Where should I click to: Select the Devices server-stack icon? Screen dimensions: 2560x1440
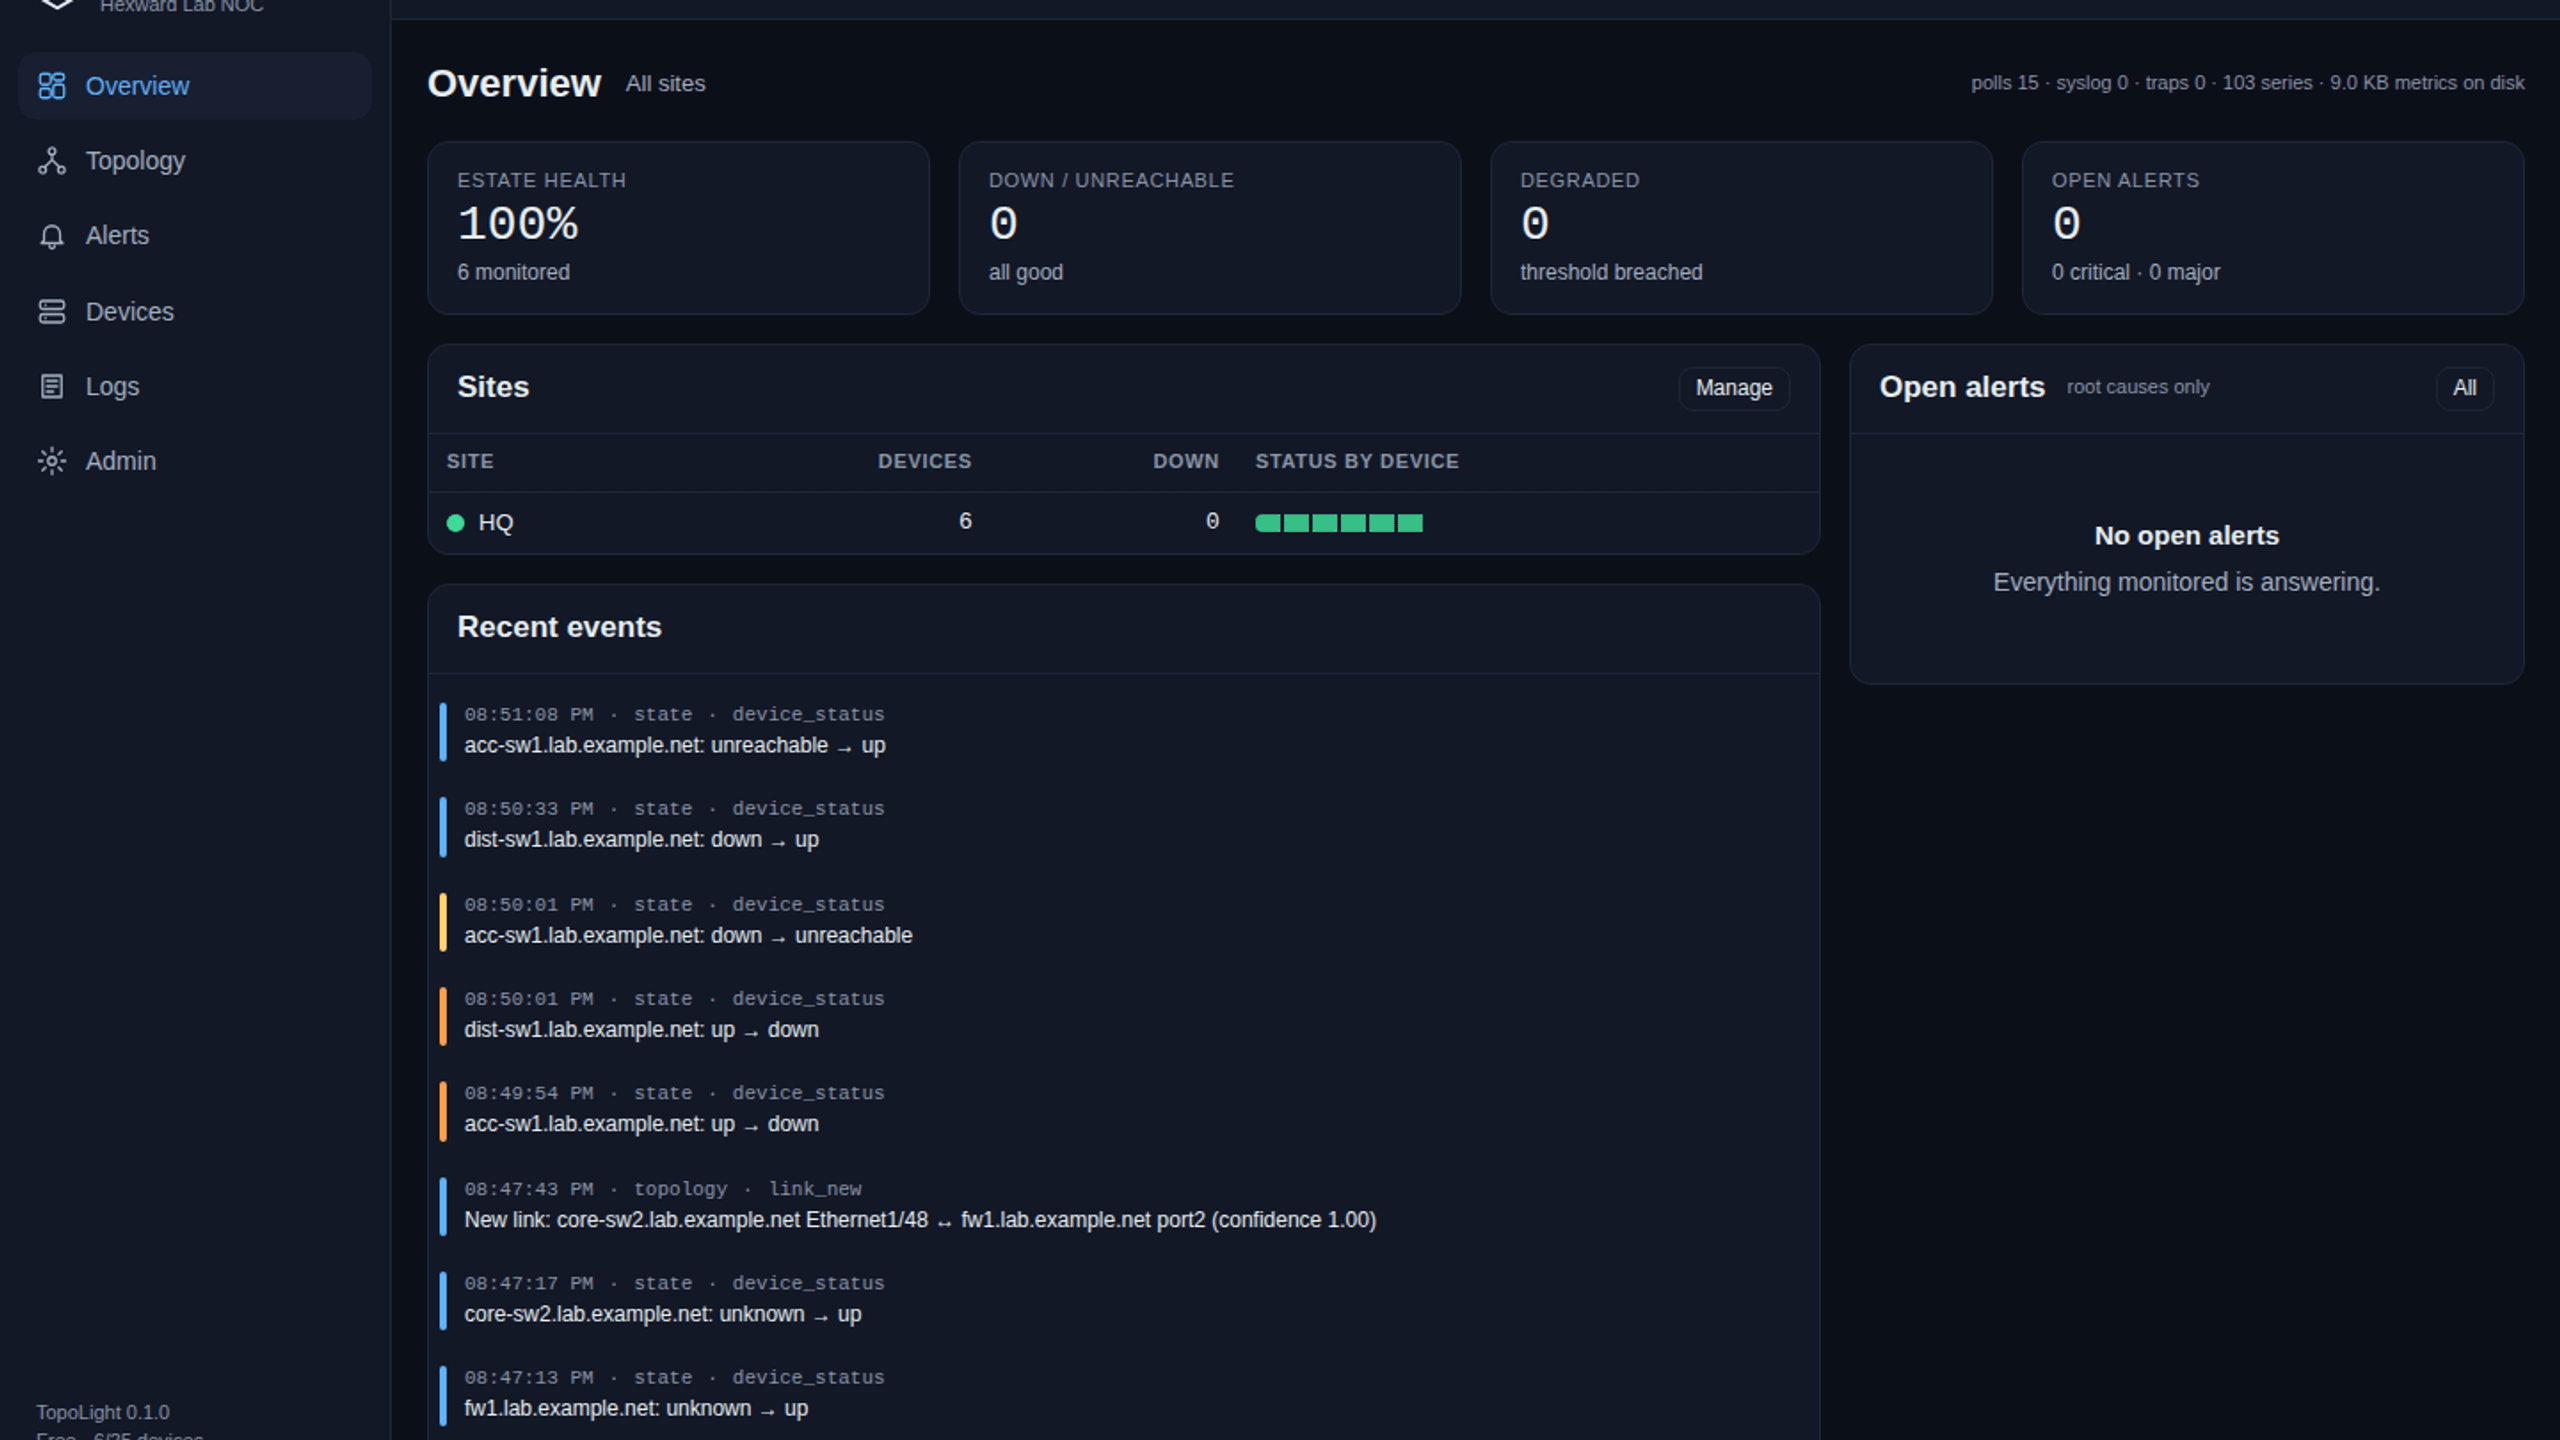point(52,312)
